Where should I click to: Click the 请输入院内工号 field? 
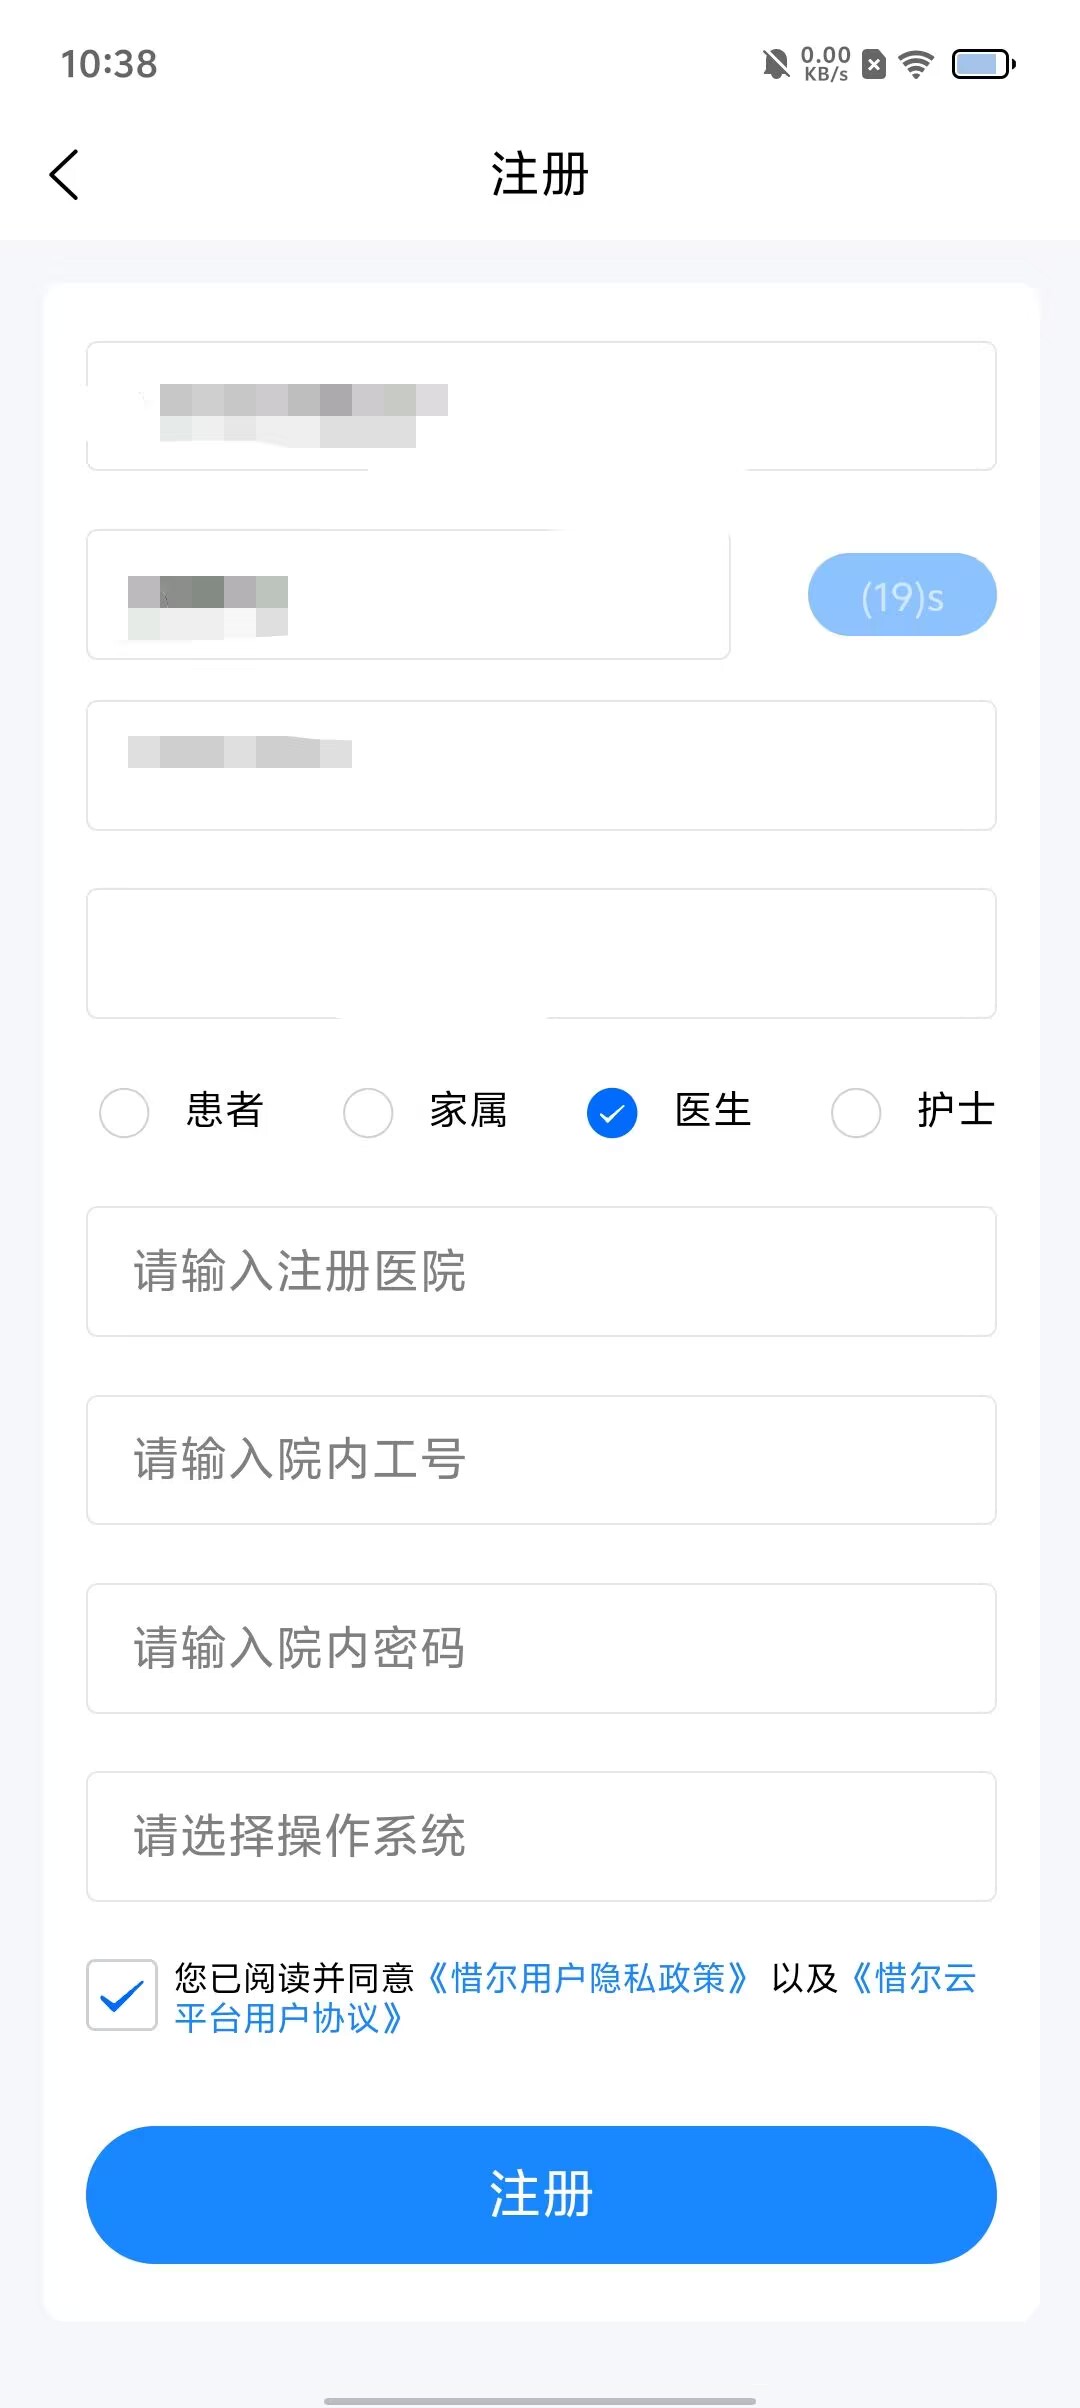tap(541, 1459)
